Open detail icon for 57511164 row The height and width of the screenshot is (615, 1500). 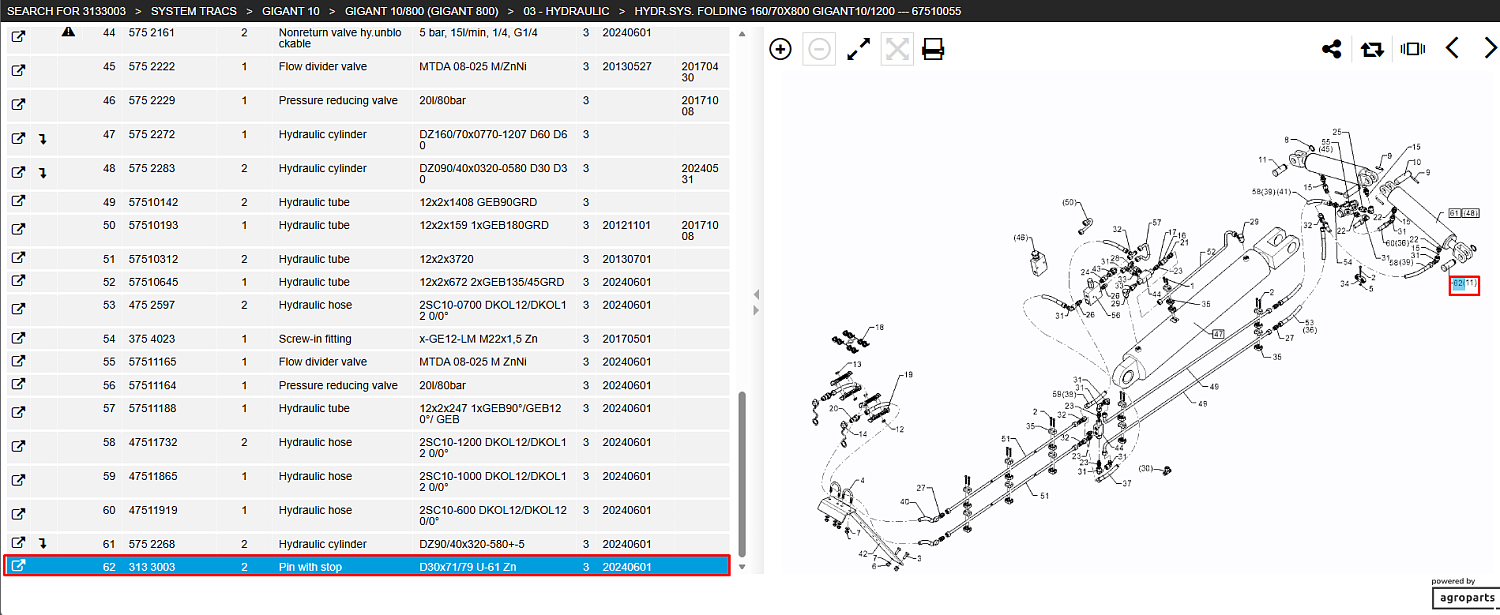[18, 385]
